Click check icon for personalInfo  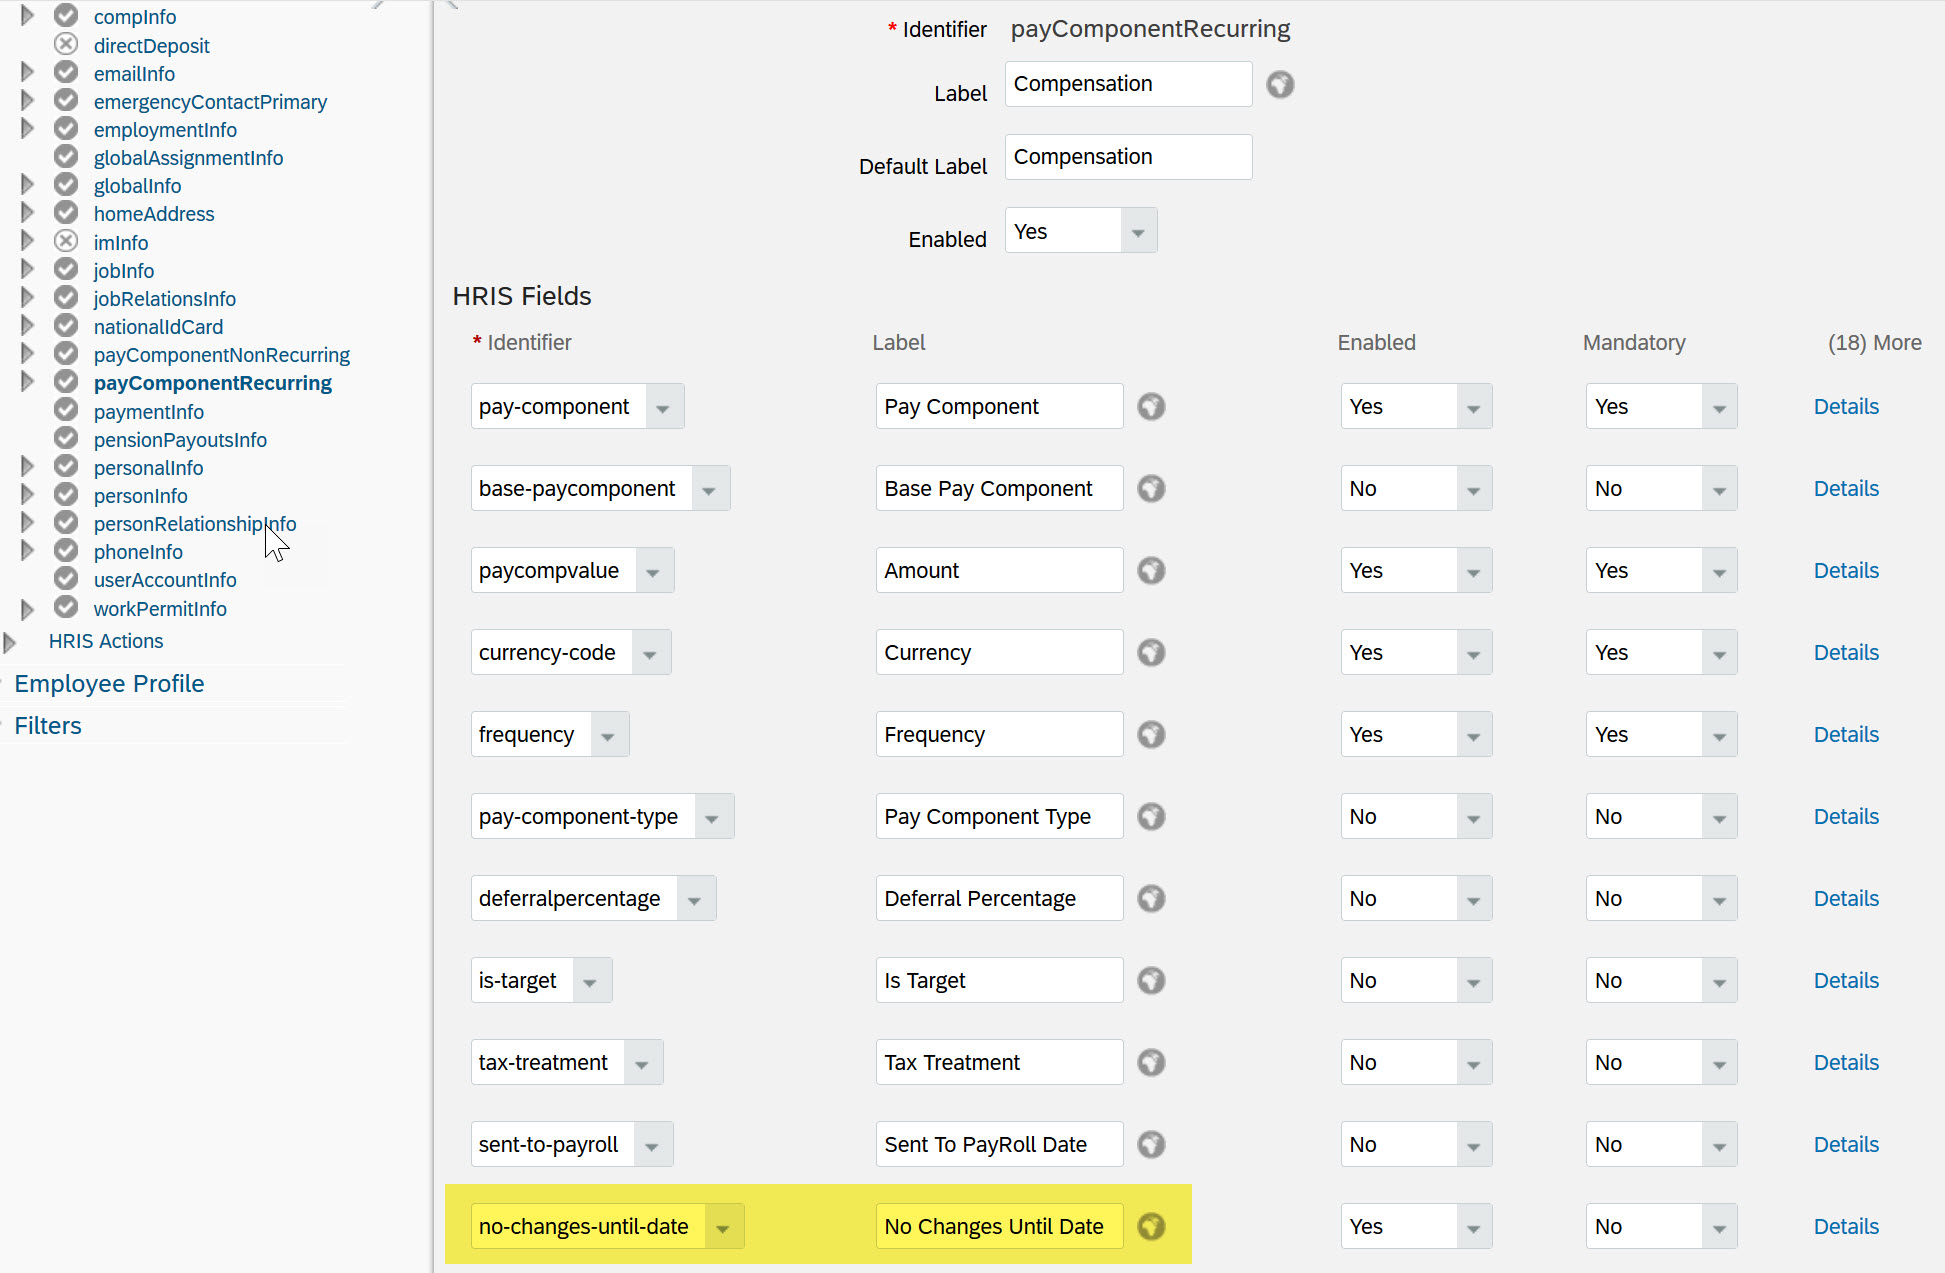click(x=66, y=466)
